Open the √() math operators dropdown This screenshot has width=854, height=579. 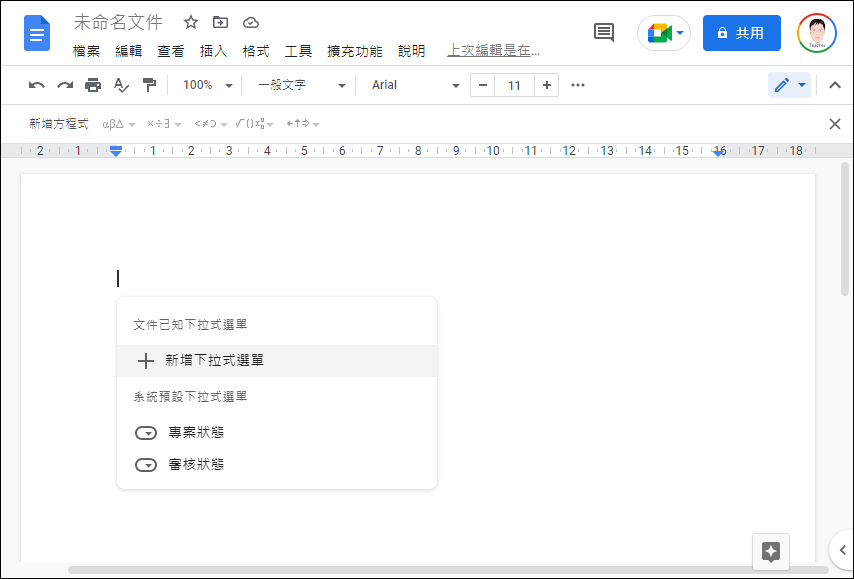tap(254, 124)
